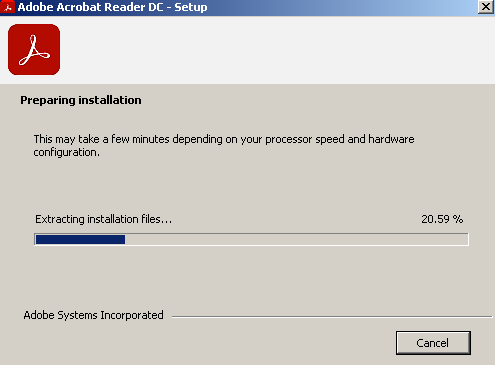Click the white swoosh symbol inside red logo
The width and height of the screenshot is (495, 365).
tap(34, 50)
